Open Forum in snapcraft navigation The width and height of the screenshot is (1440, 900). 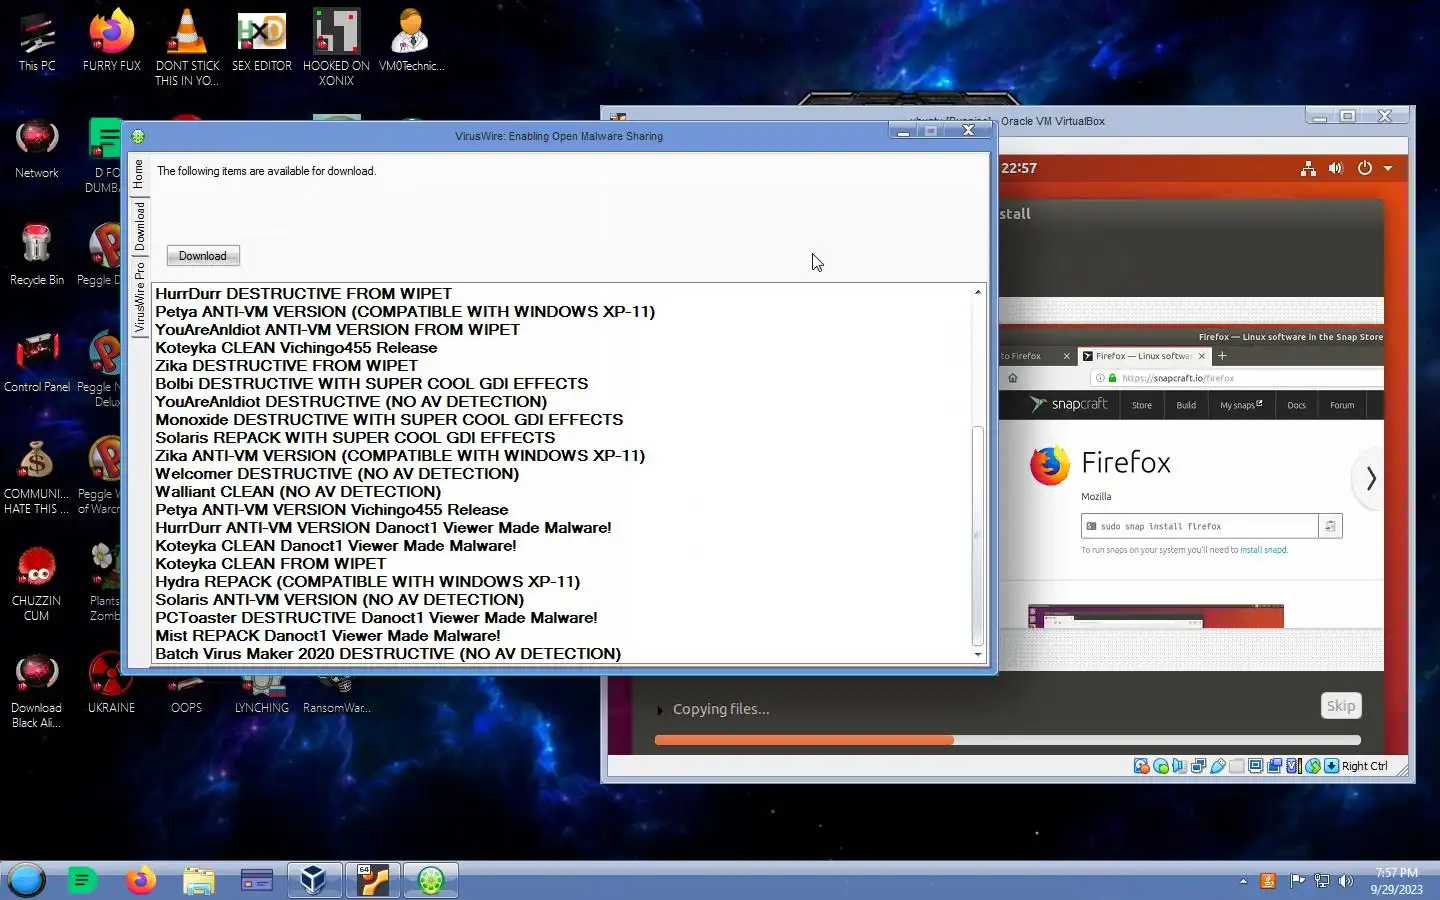coord(1342,405)
